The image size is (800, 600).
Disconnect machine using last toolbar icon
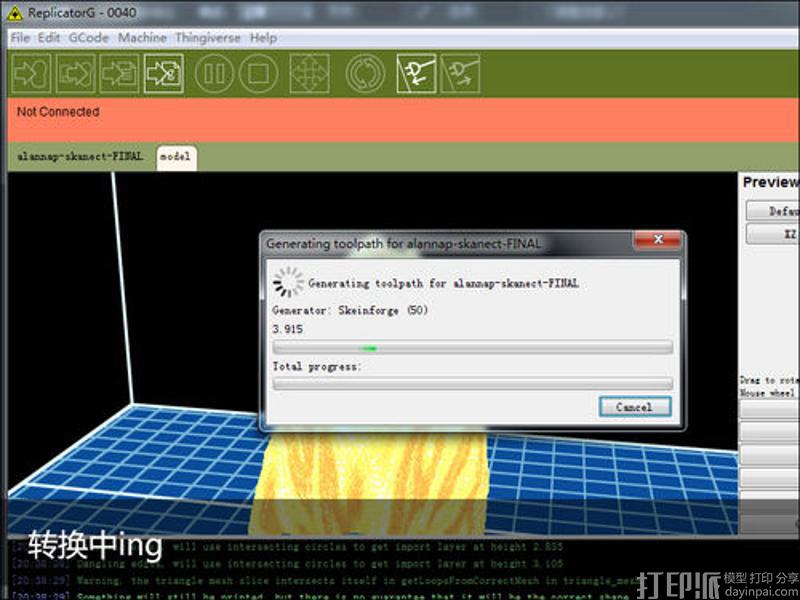tap(460, 74)
